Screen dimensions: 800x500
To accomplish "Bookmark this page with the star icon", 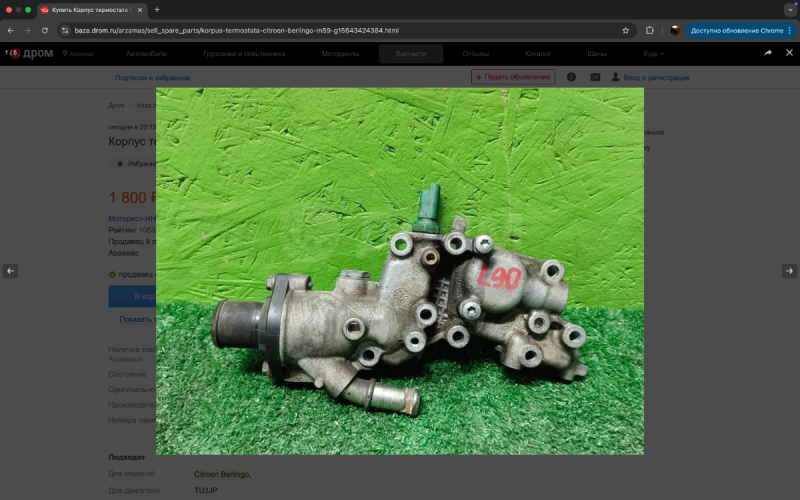I will click(x=626, y=30).
